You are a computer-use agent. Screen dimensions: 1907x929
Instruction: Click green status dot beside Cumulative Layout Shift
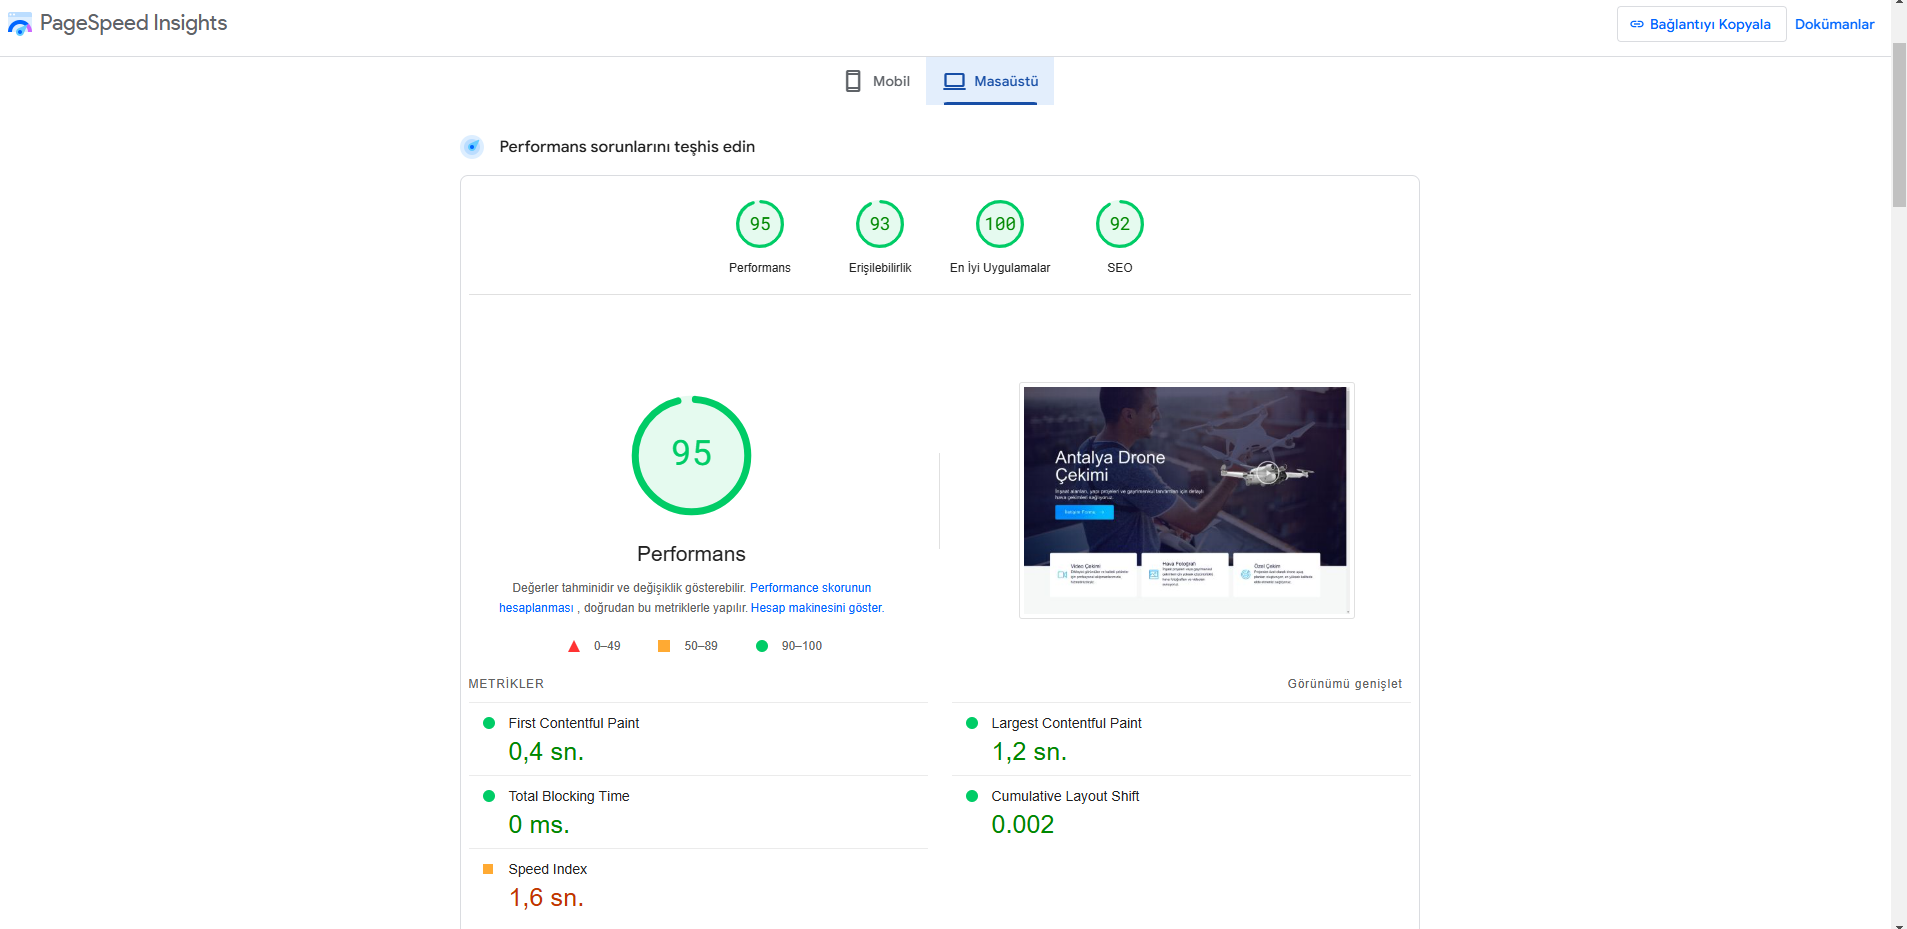[x=972, y=796]
